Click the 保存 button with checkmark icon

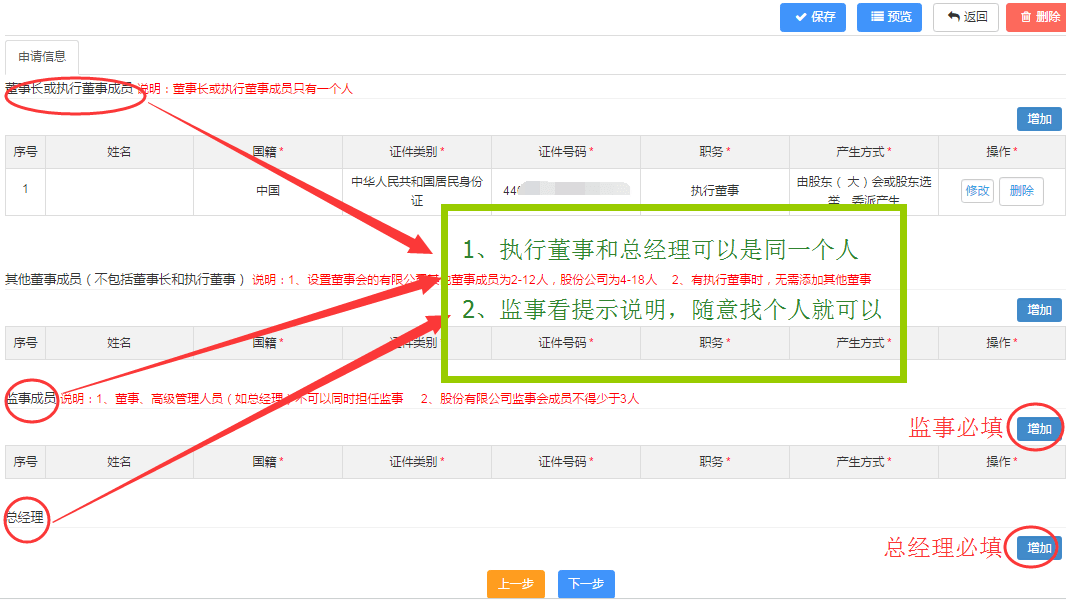coord(813,17)
